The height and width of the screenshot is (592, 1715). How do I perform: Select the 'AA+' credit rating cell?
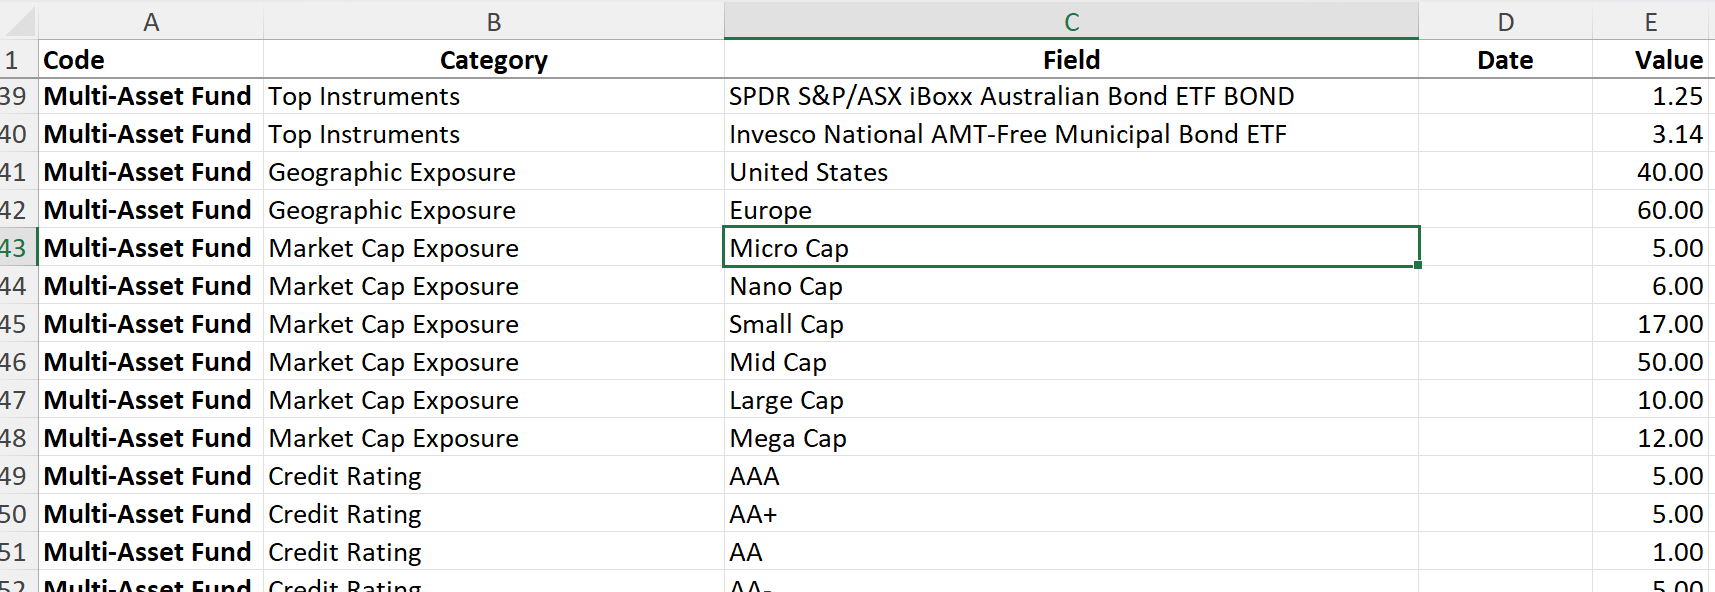click(1071, 514)
